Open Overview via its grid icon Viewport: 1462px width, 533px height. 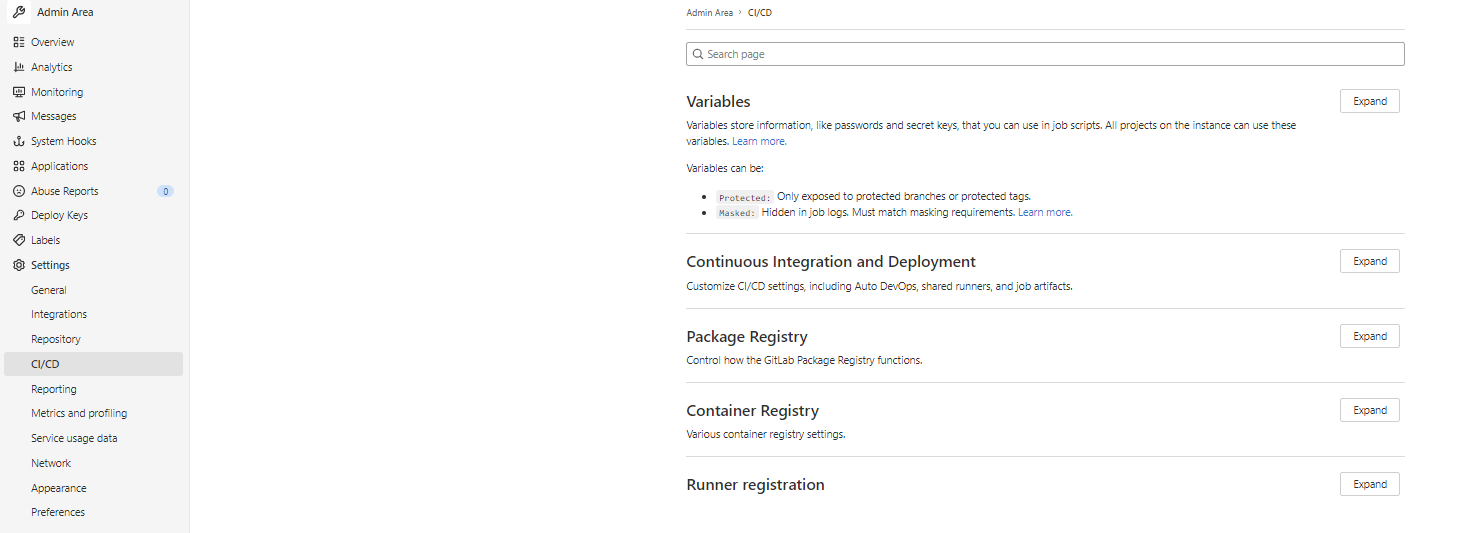[19, 42]
